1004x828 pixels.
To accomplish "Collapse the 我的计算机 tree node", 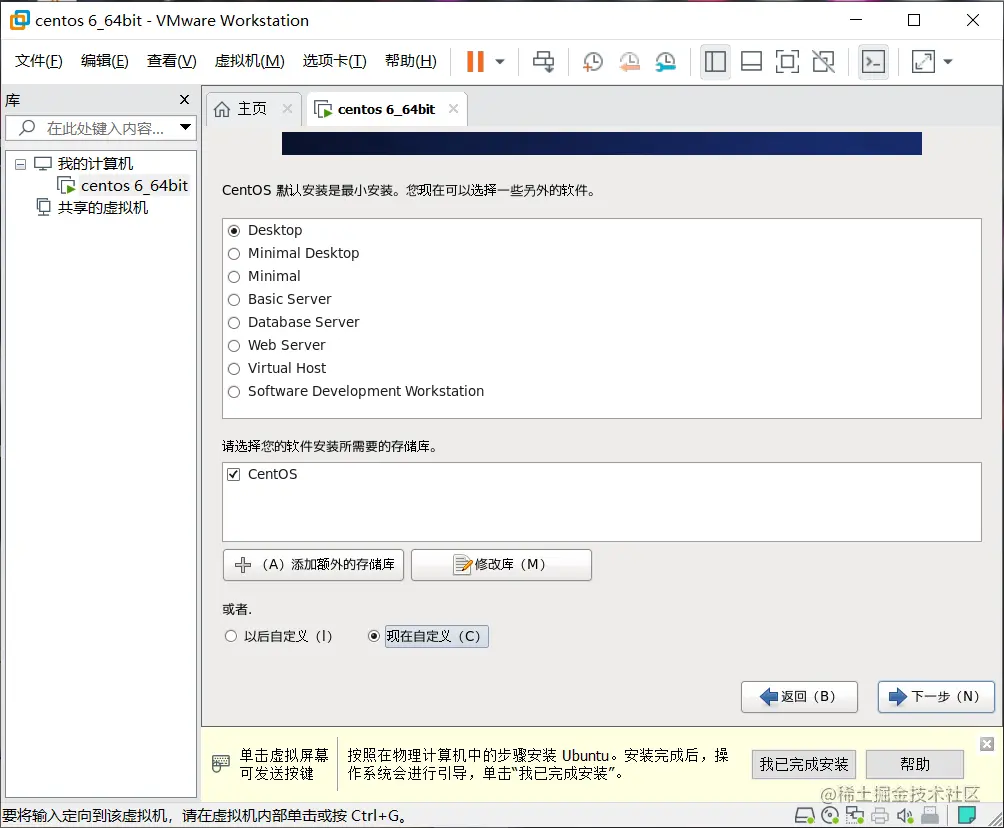I will pos(20,165).
